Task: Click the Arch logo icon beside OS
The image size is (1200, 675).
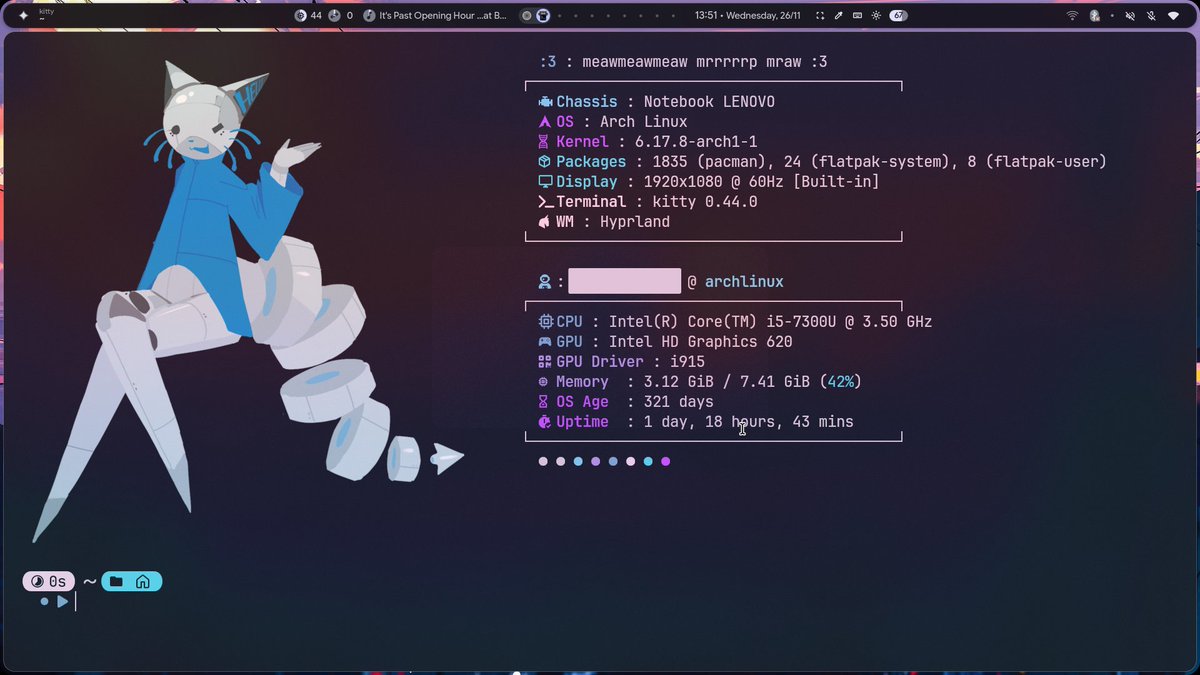Action: point(545,122)
